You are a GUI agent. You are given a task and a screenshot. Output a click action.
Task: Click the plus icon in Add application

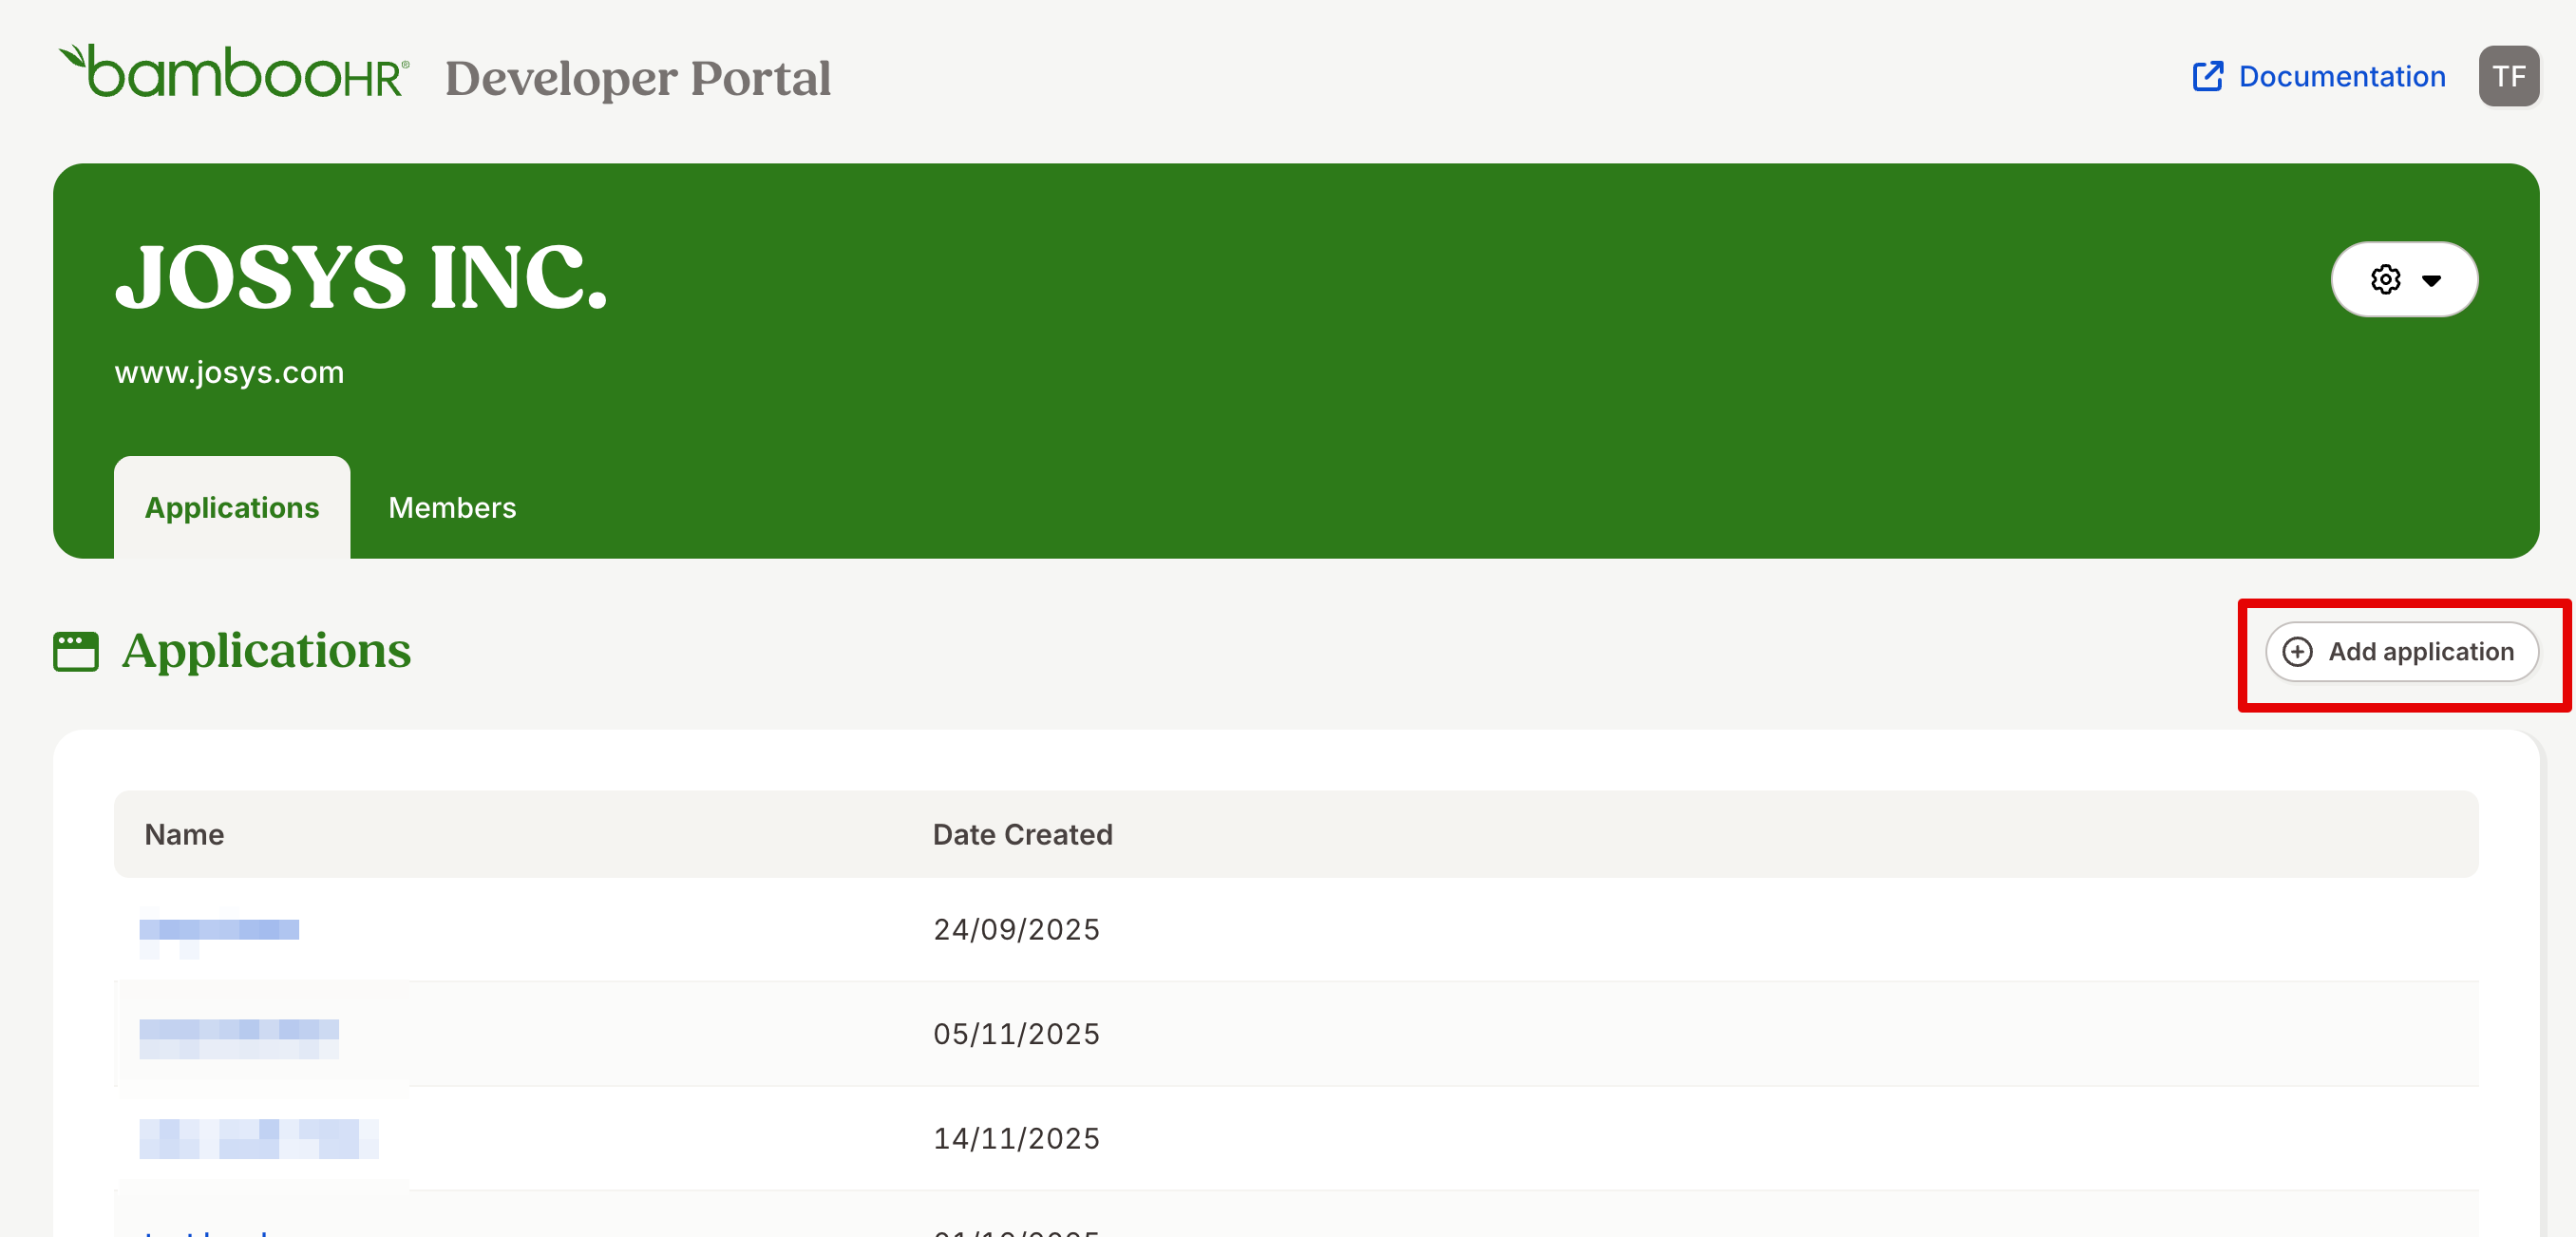tap(2298, 652)
